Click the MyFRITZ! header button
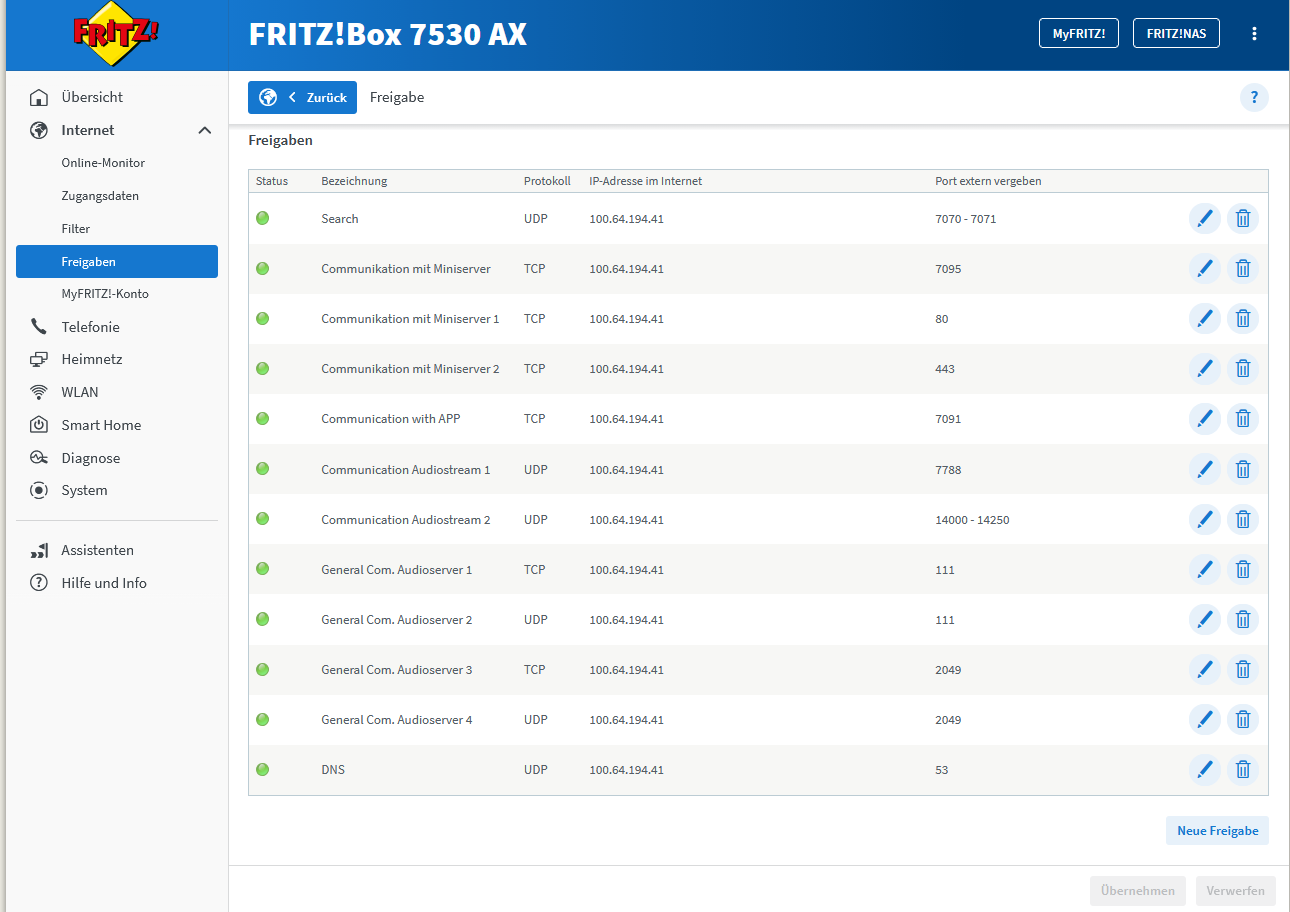Image resolution: width=1290 pixels, height=912 pixels. click(x=1078, y=33)
